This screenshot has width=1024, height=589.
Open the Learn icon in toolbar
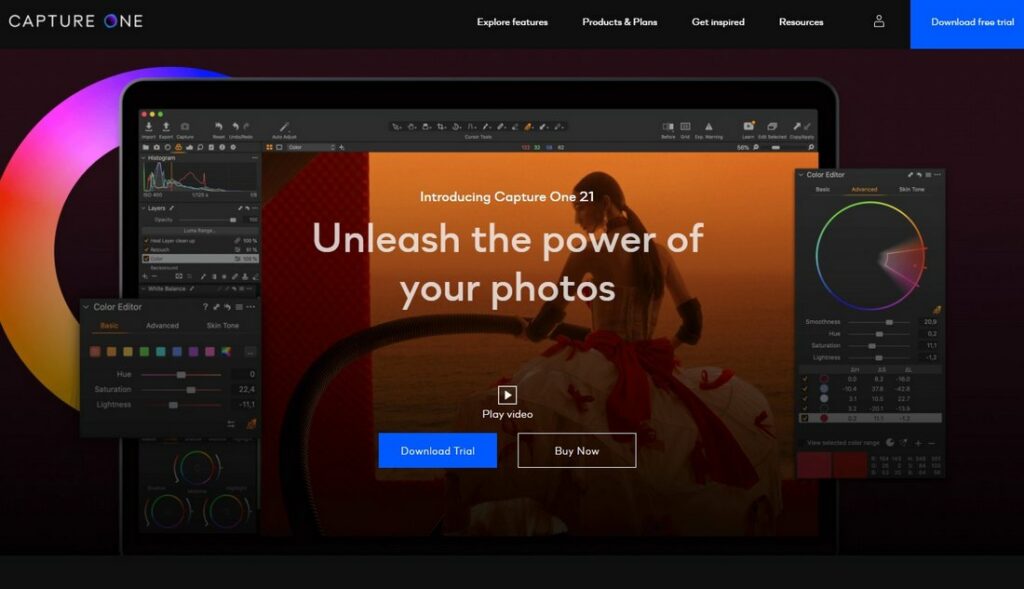pyautogui.click(x=748, y=126)
